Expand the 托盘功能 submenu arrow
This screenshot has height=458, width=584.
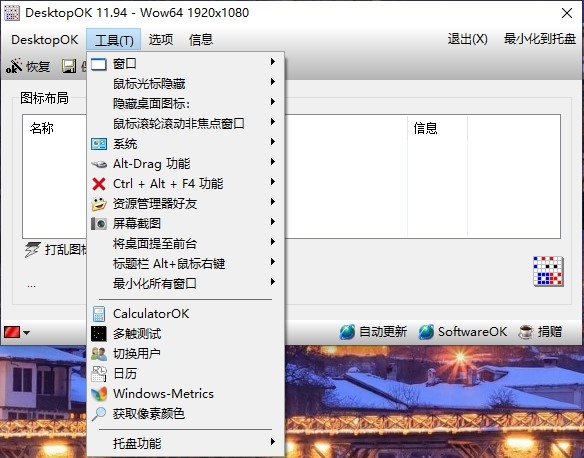(x=273, y=442)
